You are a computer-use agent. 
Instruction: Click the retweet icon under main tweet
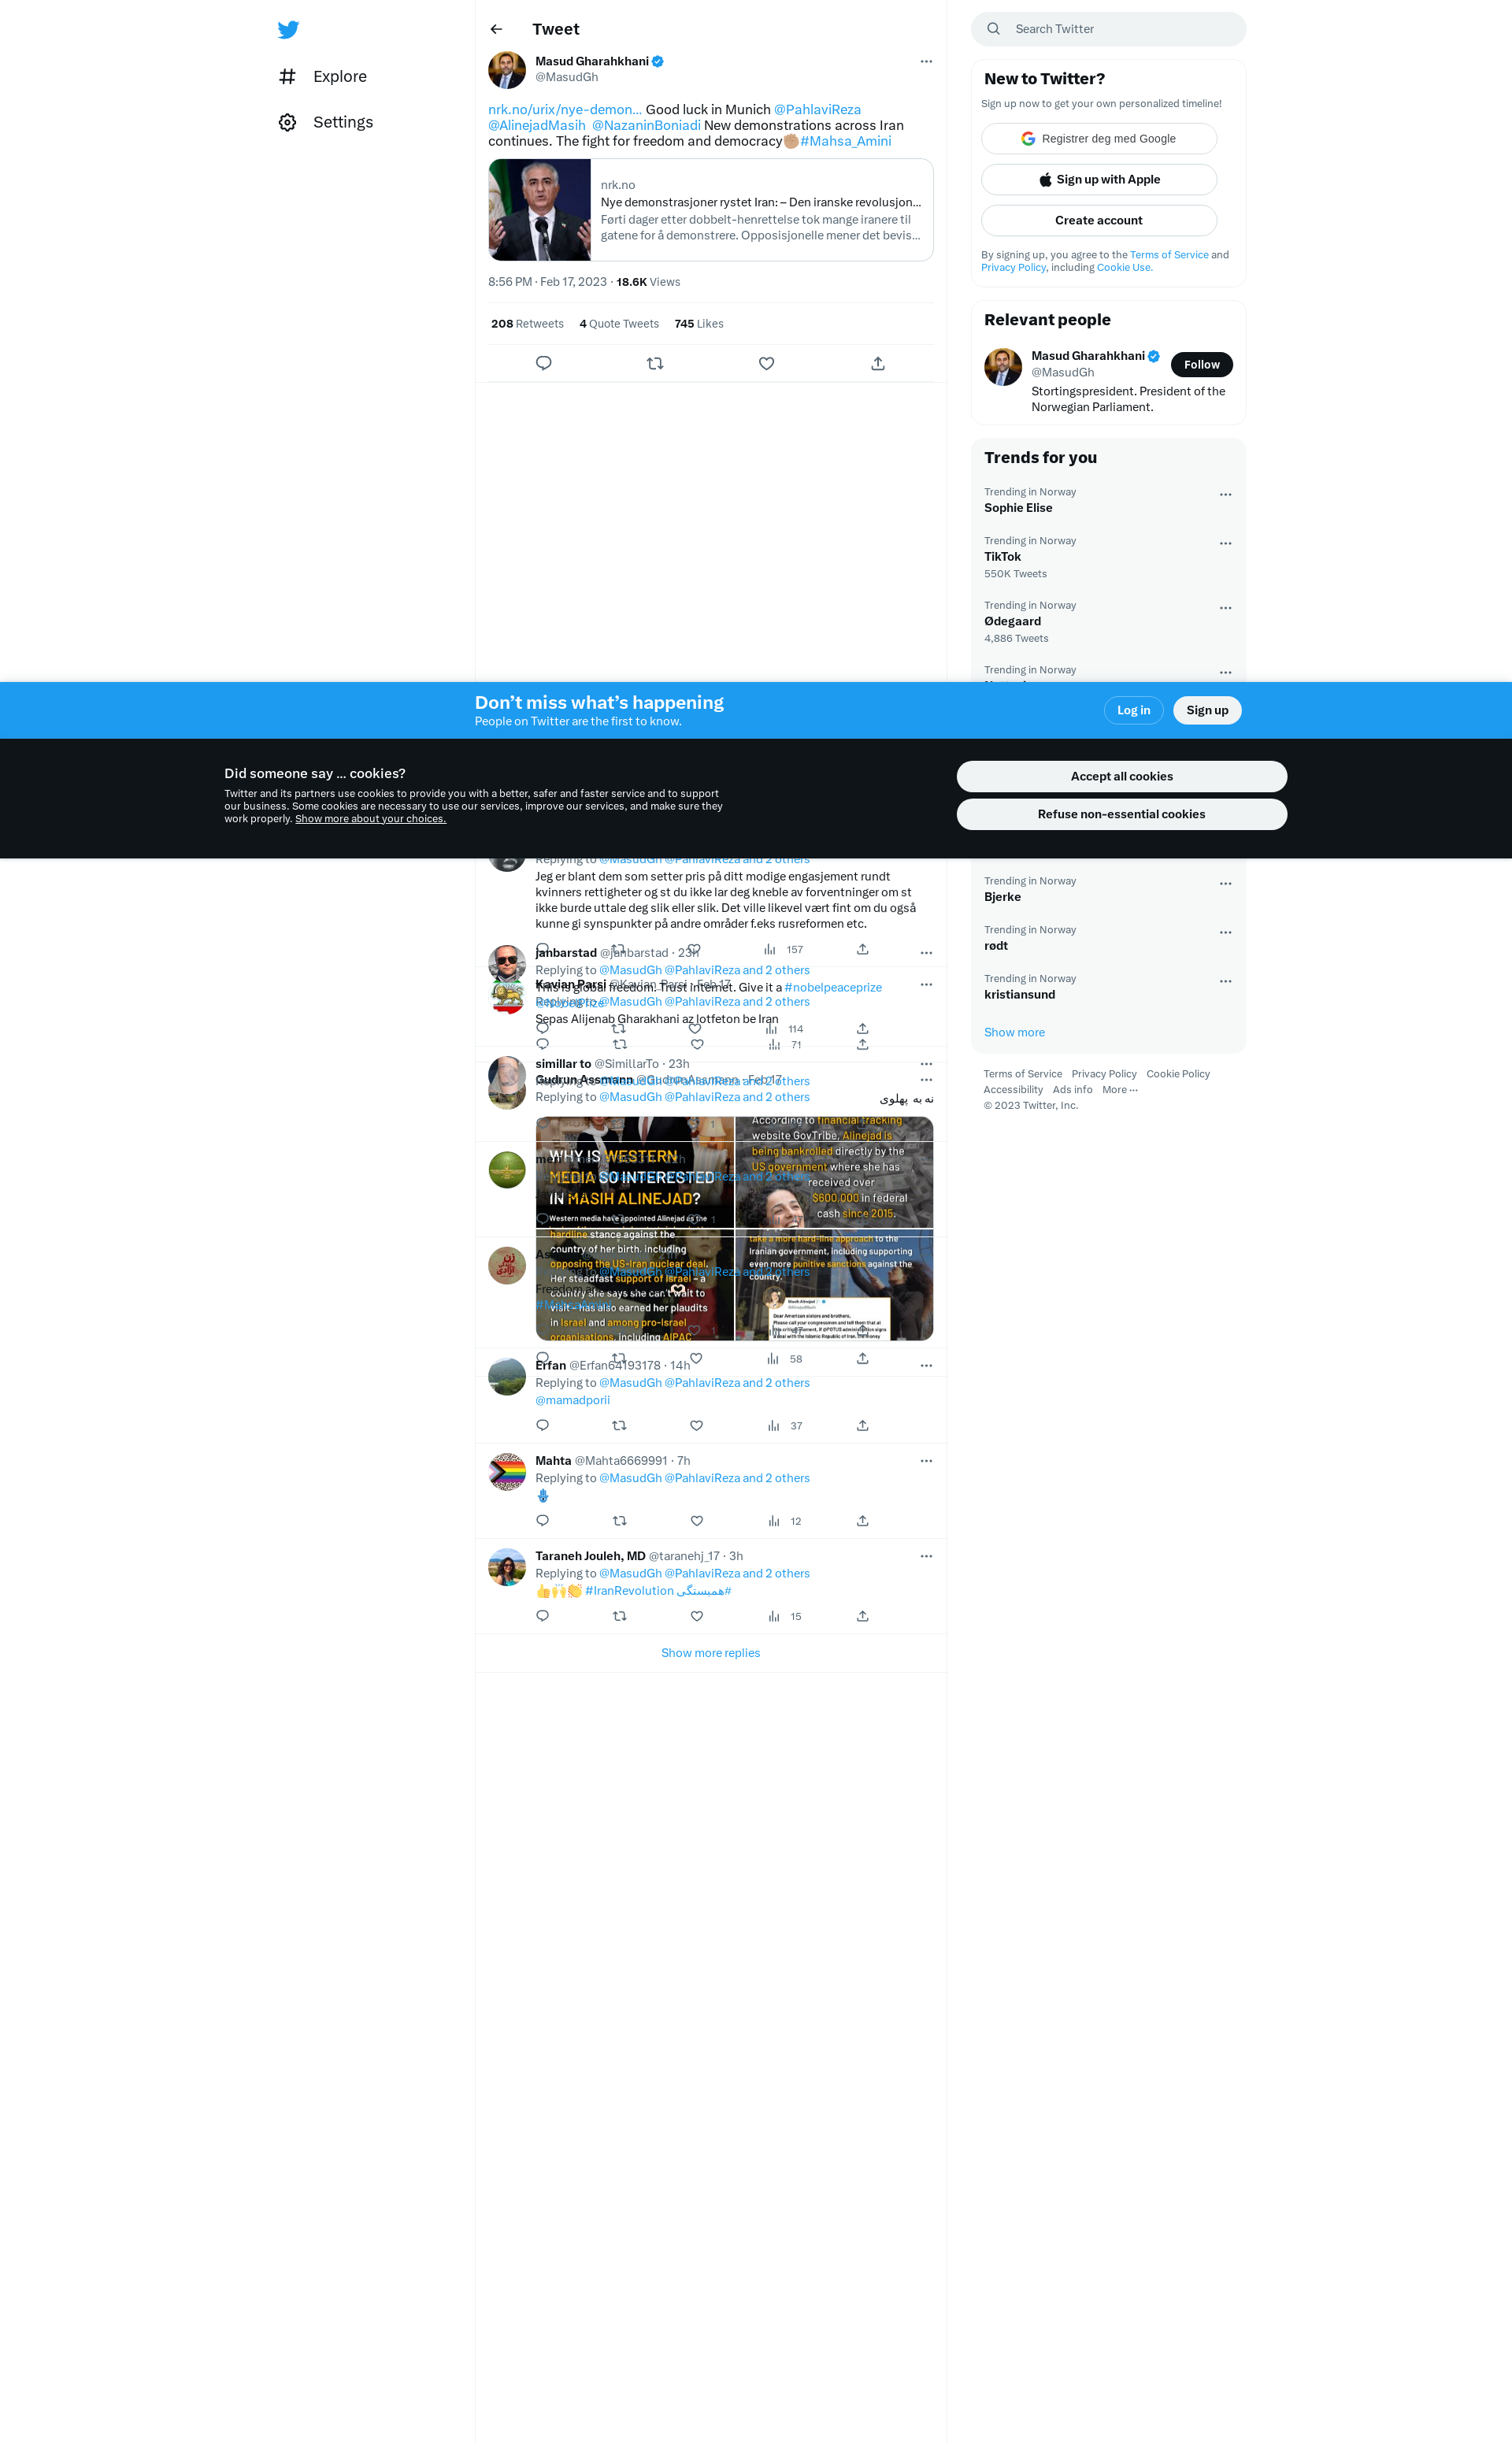point(655,363)
